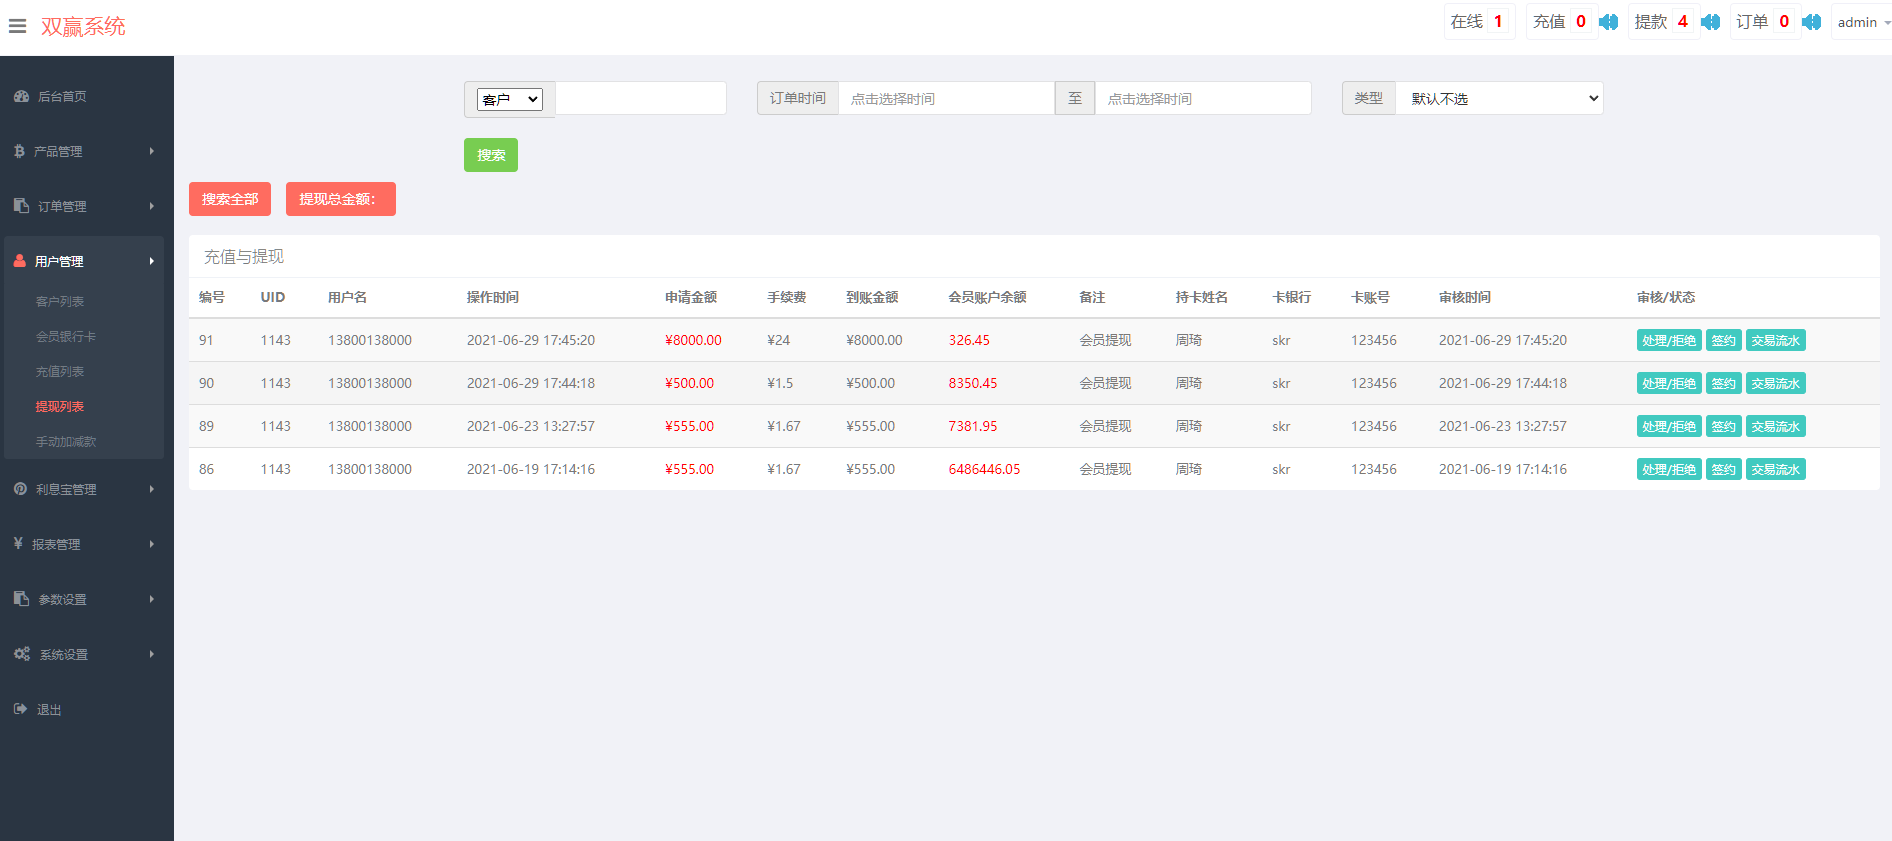The width and height of the screenshot is (1892, 841).
Task: Click the red 搜索全部 button
Action: click(230, 199)
